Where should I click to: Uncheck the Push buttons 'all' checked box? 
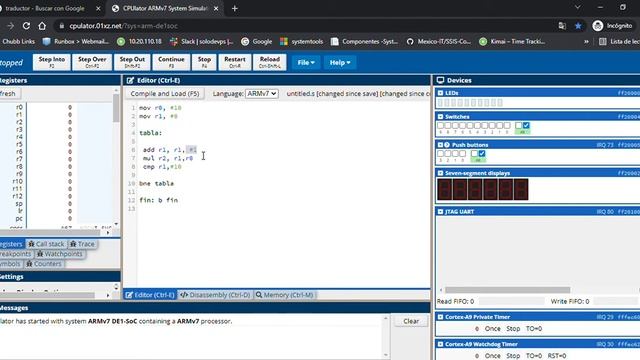tap(482, 153)
